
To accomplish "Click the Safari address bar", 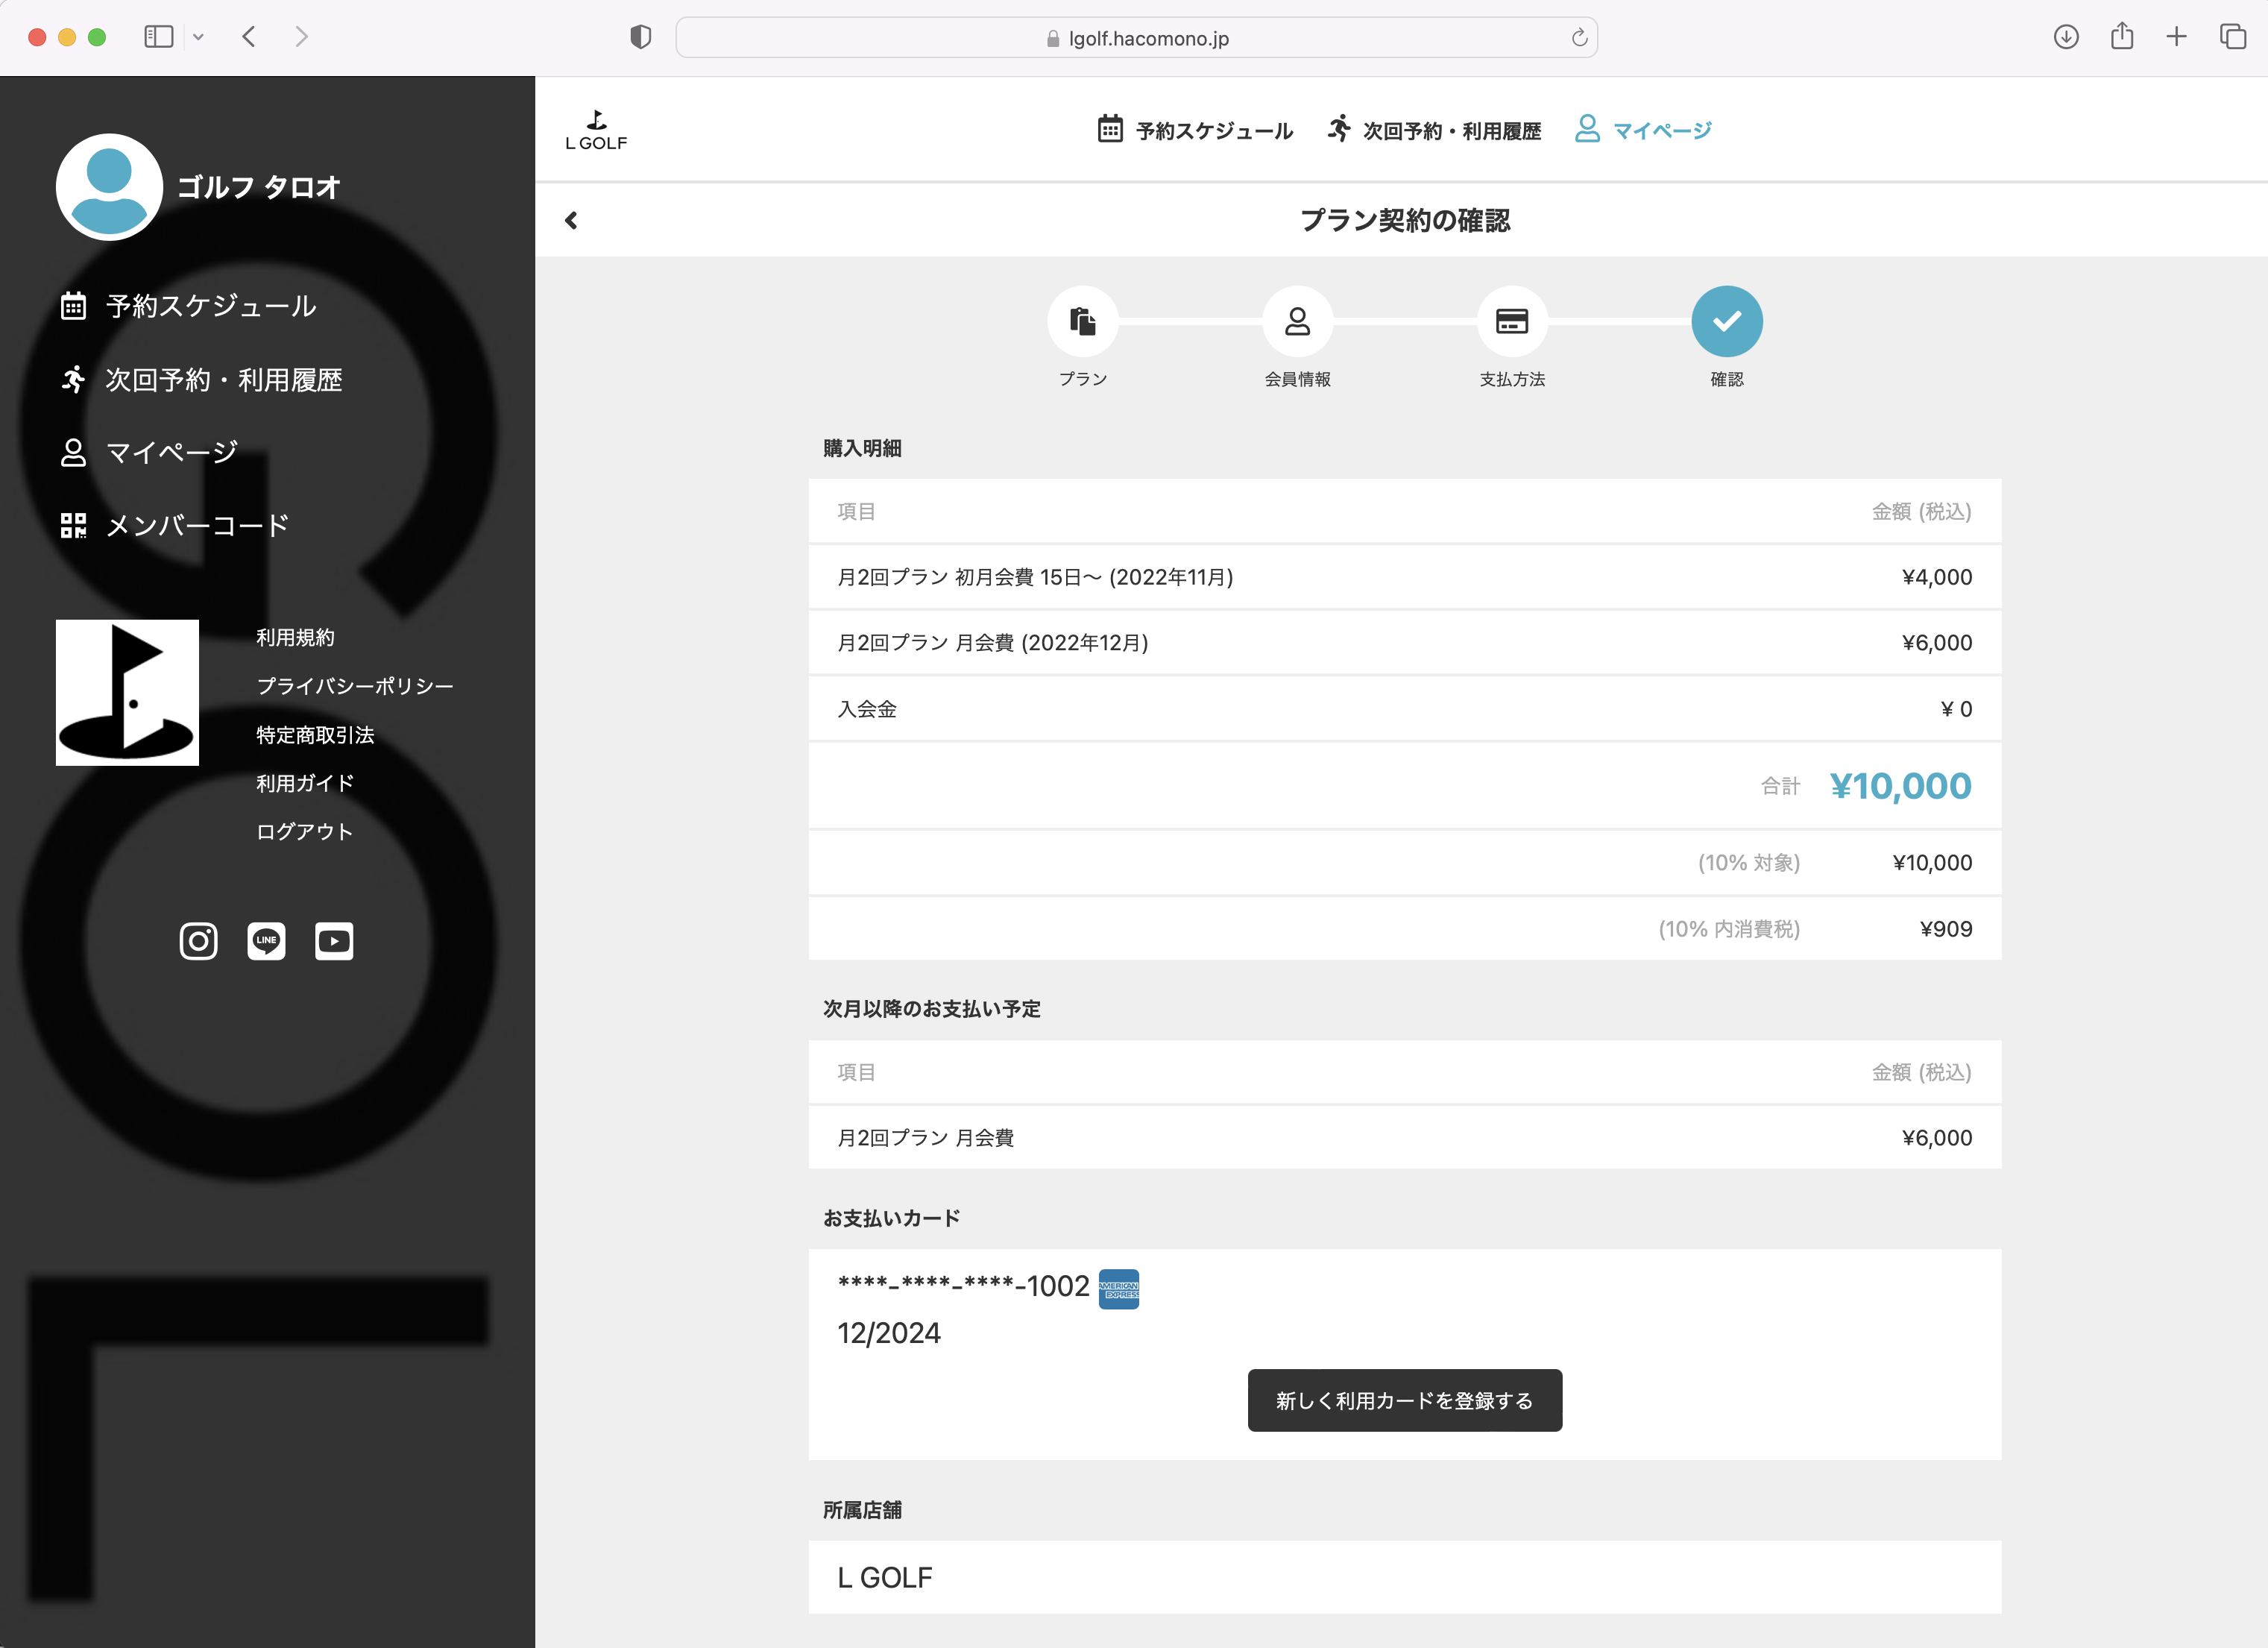I will (1136, 38).
